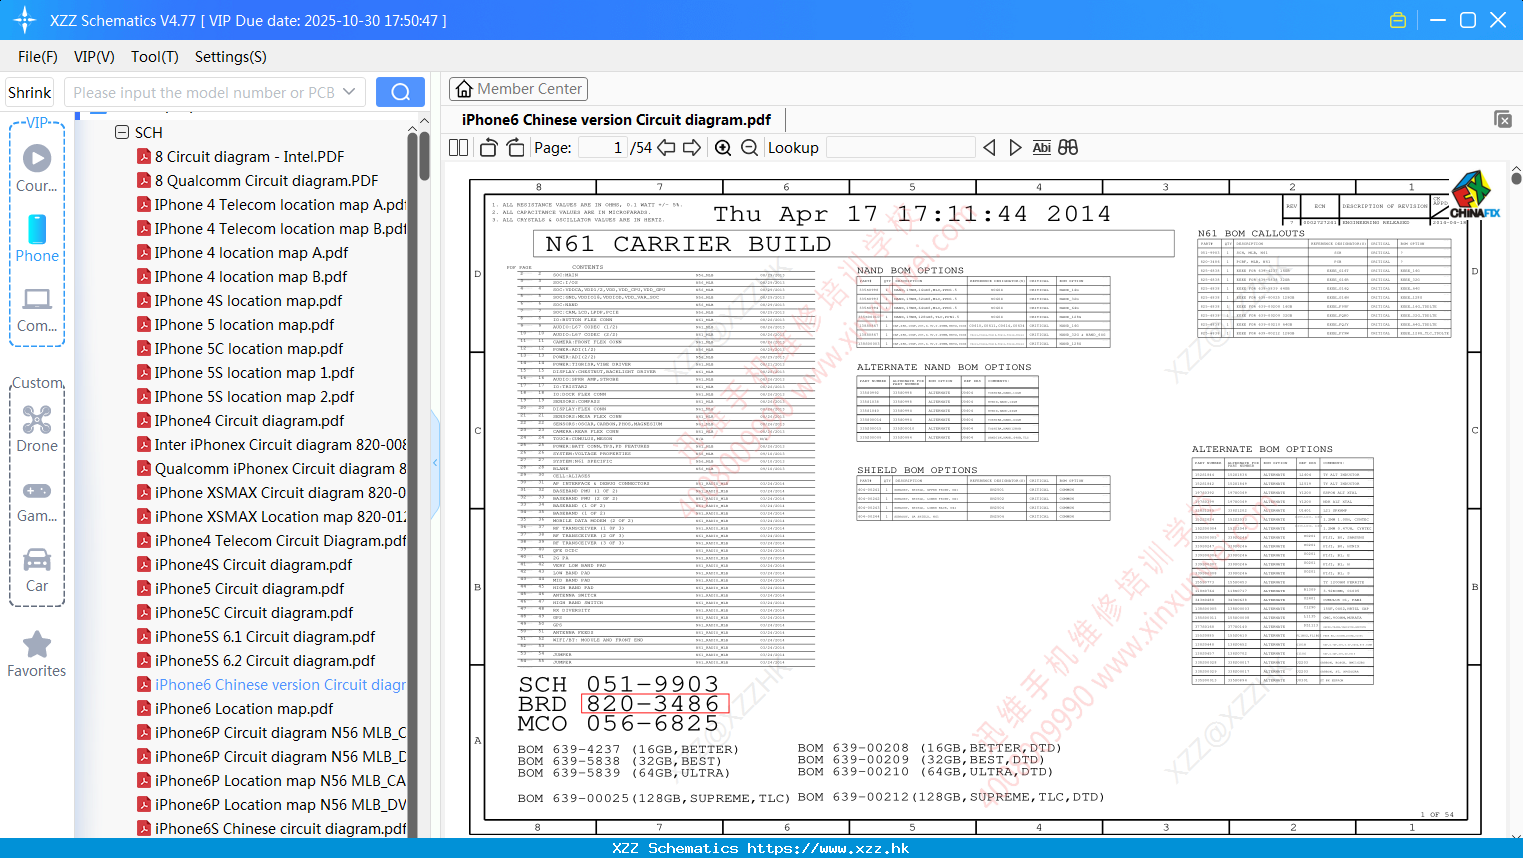Image resolution: width=1523 pixels, height=858 pixels.
Task: Open iPhone5C Circuit diagram.pdf
Action: 254,612
